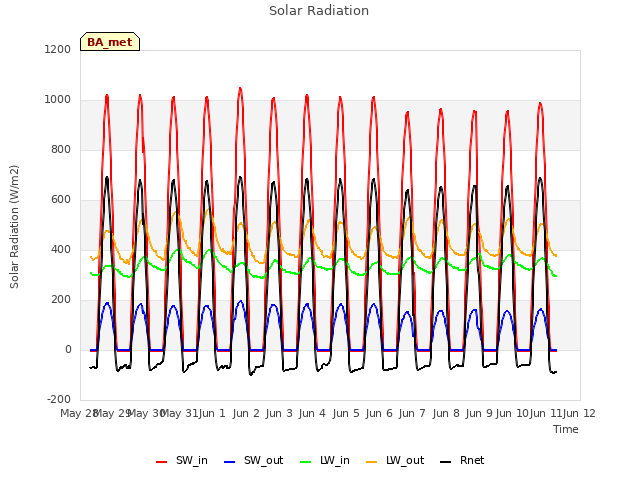This screenshot has width=640, height=480.
Task: Toggle LW_in legend entry
Action: 325,460
